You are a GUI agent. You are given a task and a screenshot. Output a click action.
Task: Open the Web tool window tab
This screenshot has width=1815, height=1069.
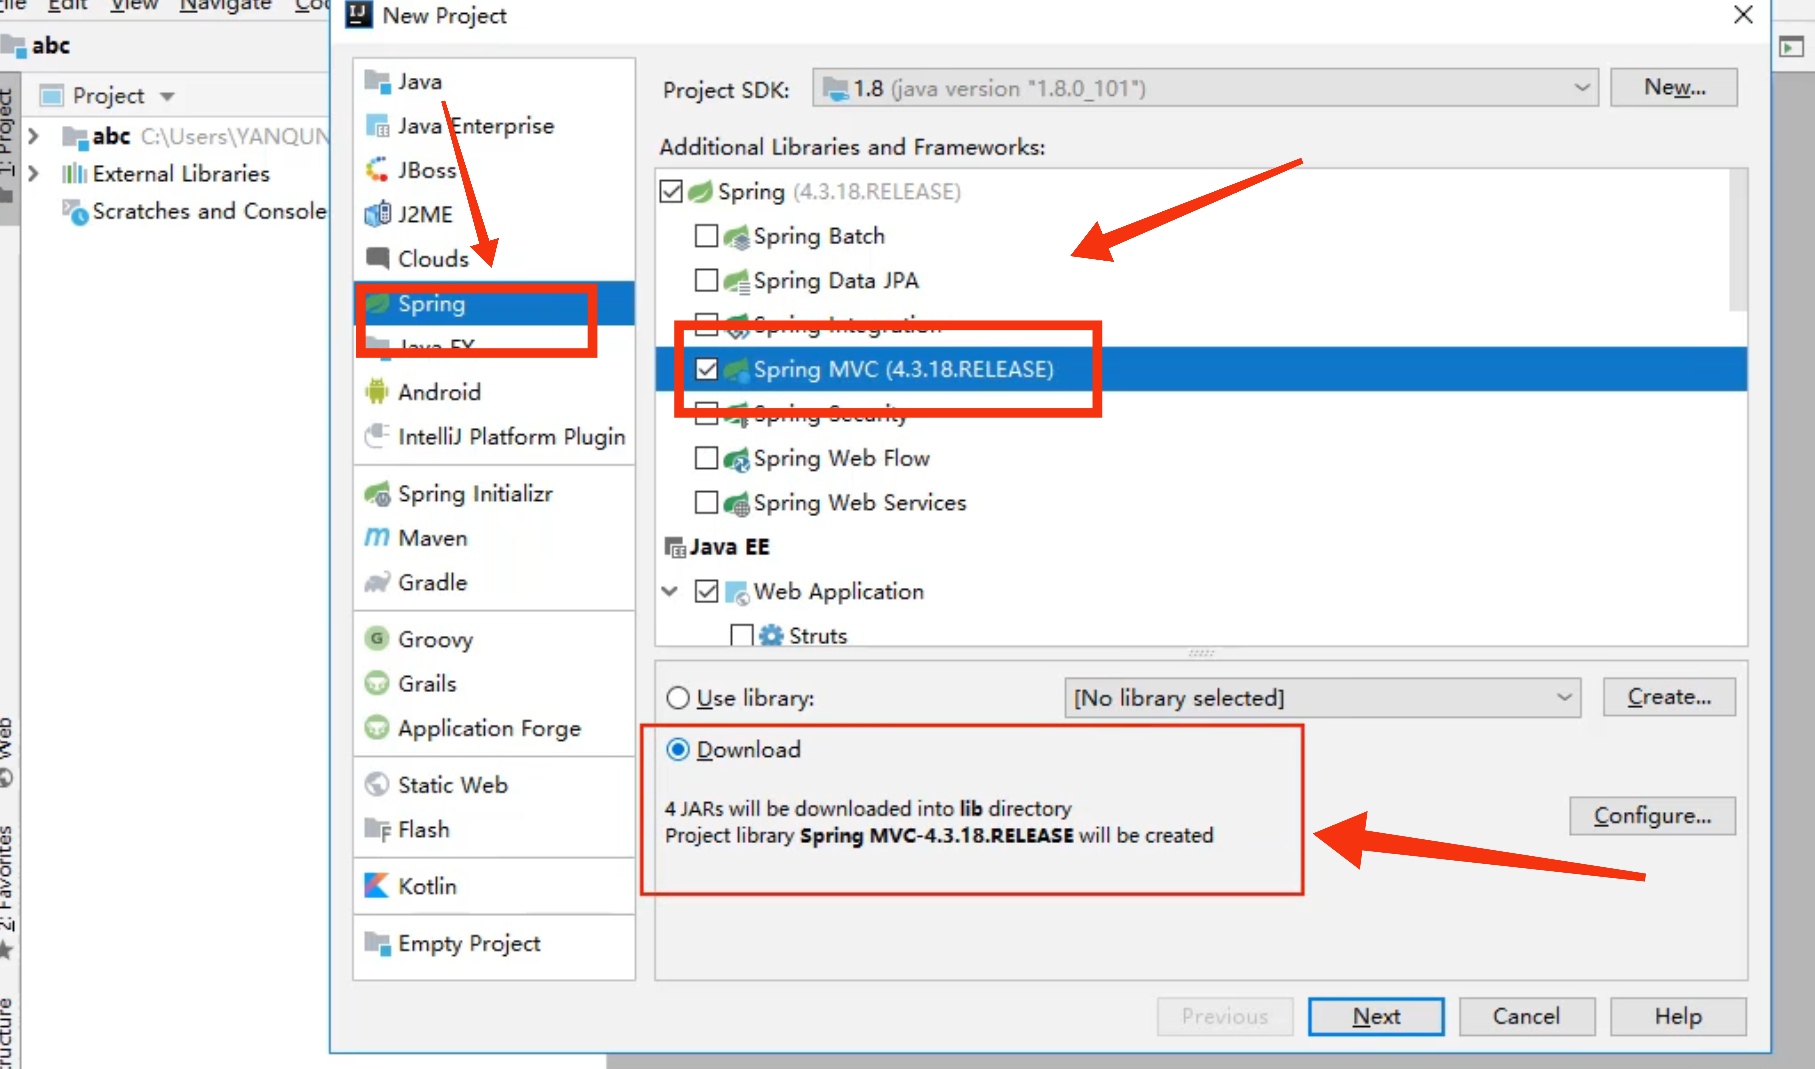pyautogui.click(x=7, y=750)
